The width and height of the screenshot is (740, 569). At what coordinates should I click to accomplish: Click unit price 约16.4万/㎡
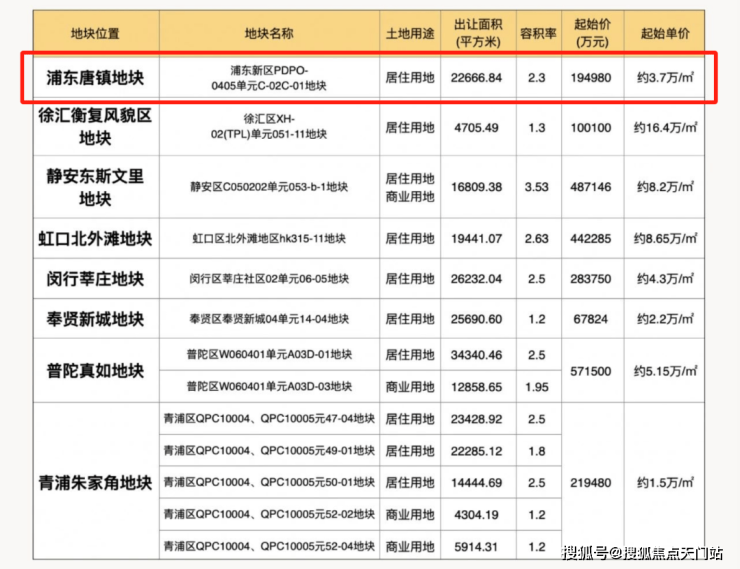665,127
